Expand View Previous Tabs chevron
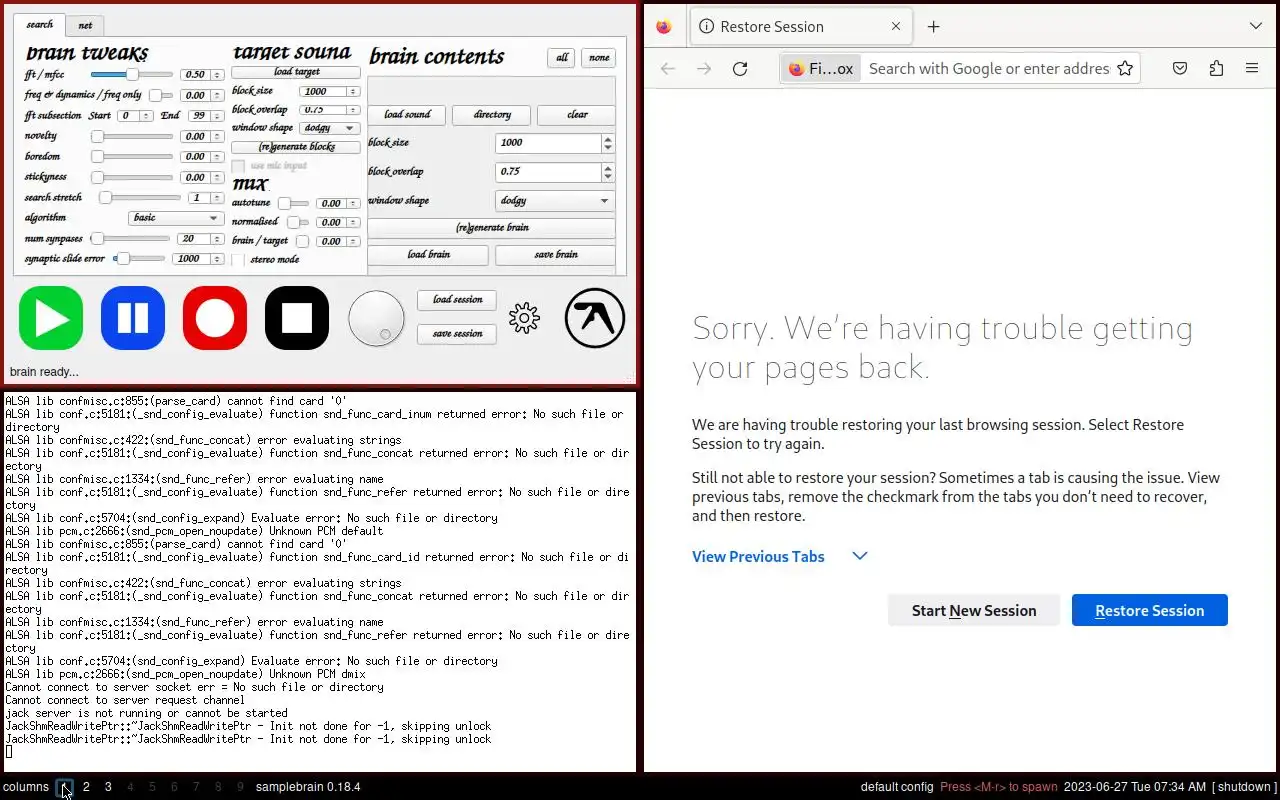Screen dimensions: 1280x800 [859, 556]
